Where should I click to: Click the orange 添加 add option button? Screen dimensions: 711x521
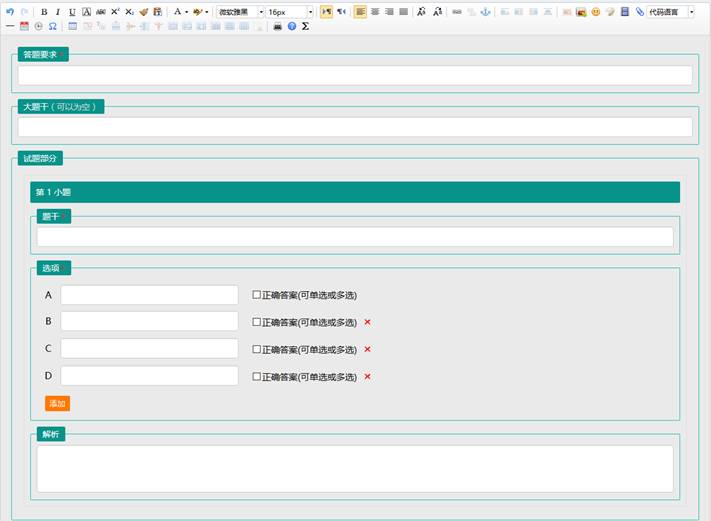57,404
